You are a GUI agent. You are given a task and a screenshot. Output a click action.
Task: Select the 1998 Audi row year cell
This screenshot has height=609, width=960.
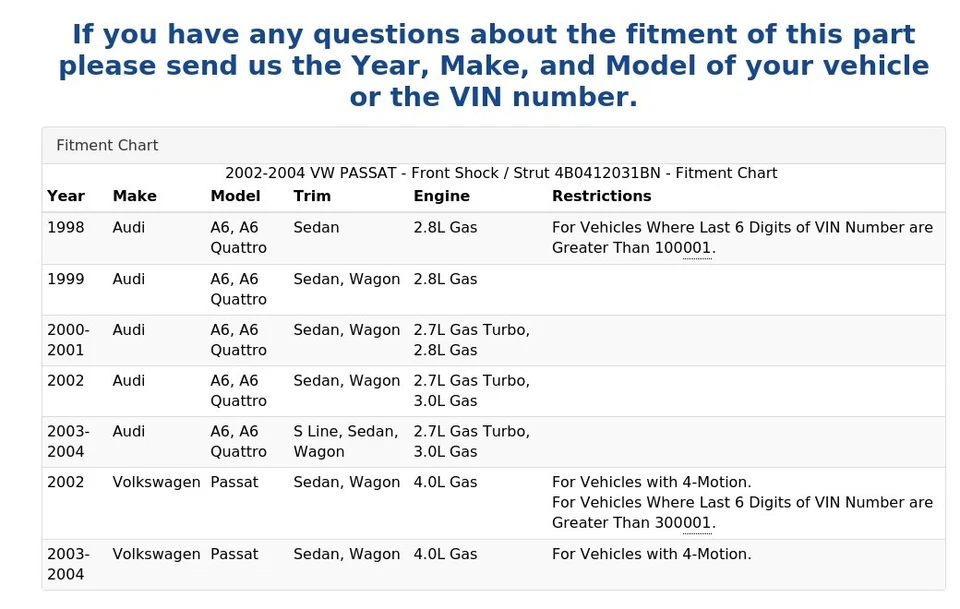(66, 228)
